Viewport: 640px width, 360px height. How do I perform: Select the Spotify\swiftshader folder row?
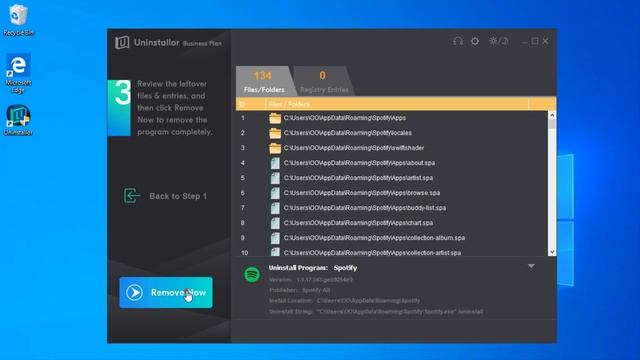tap(392, 148)
